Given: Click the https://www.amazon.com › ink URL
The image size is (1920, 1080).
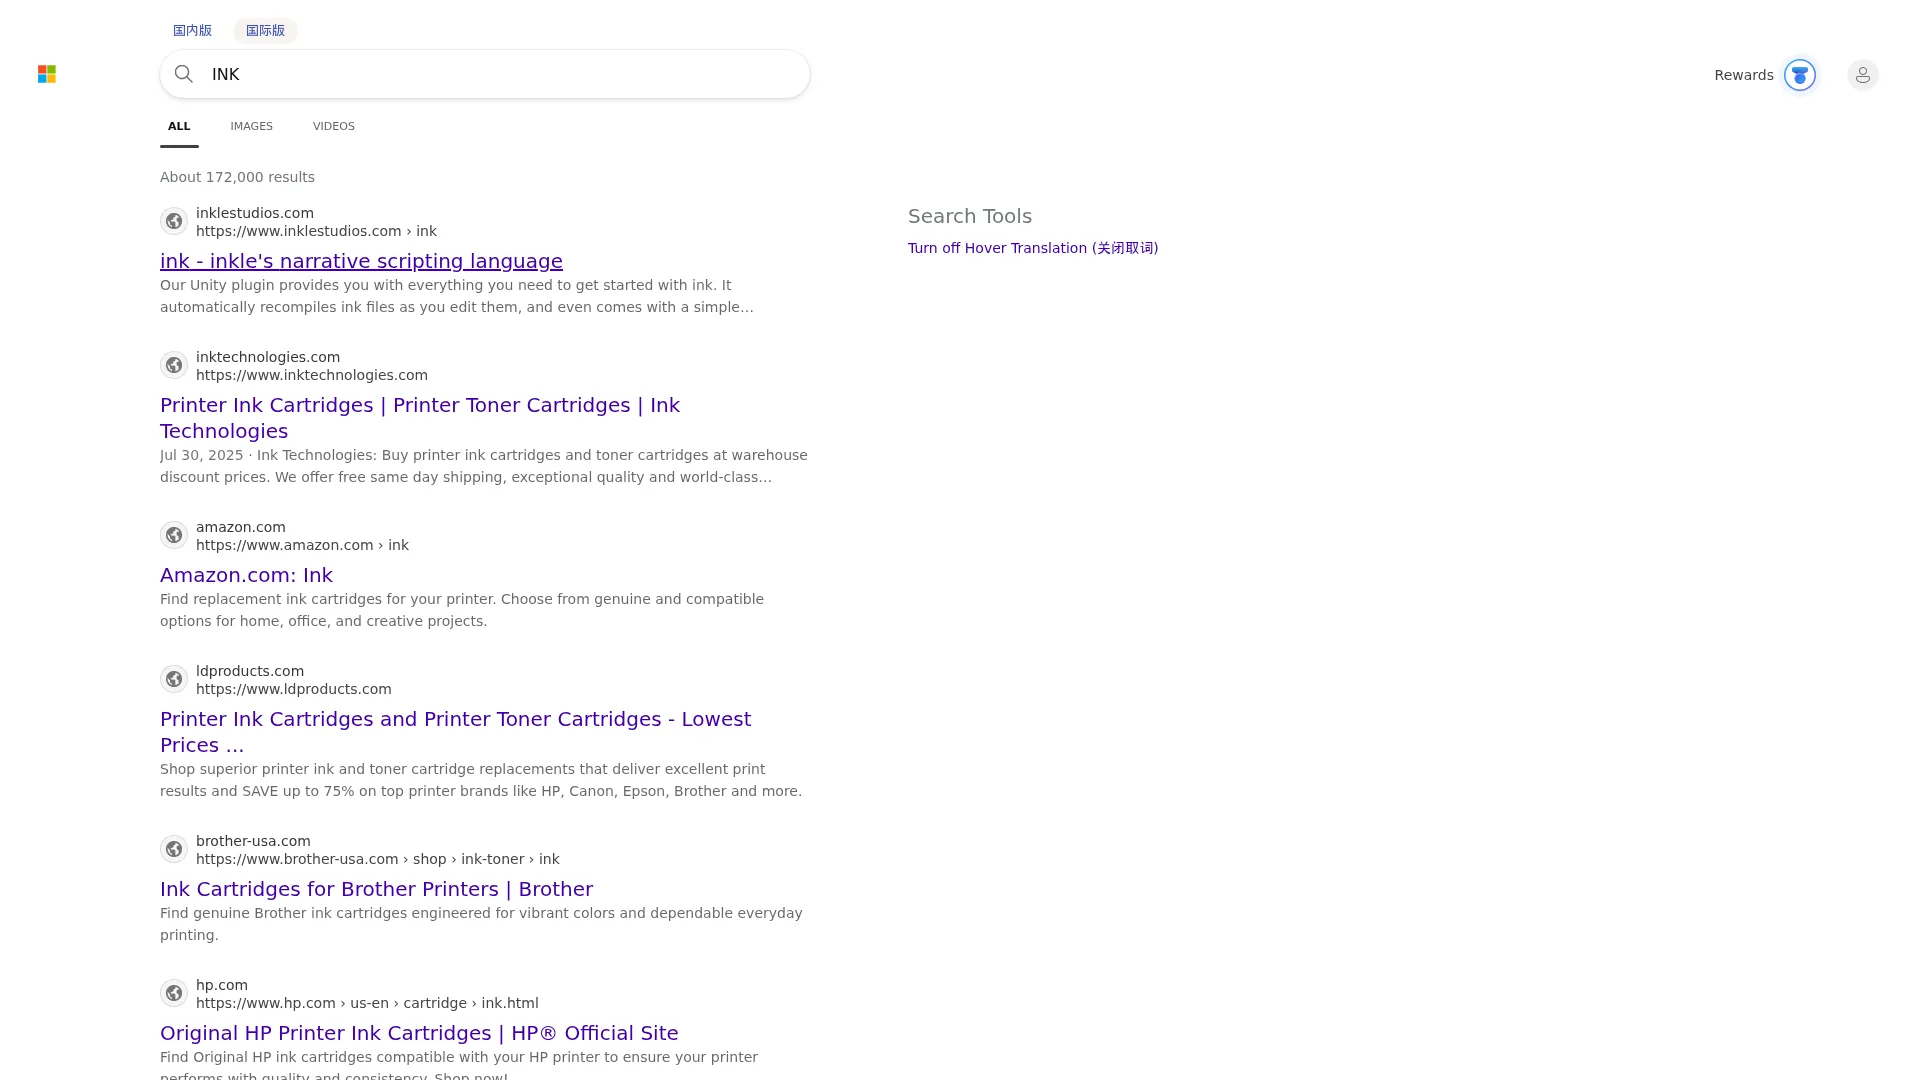Looking at the screenshot, I should pyautogui.click(x=302, y=545).
